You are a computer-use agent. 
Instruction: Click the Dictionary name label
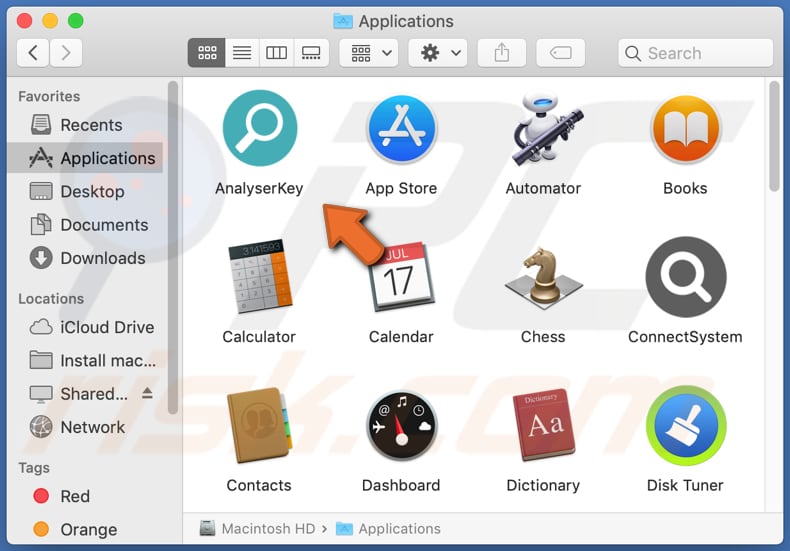(x=543, y=486)
